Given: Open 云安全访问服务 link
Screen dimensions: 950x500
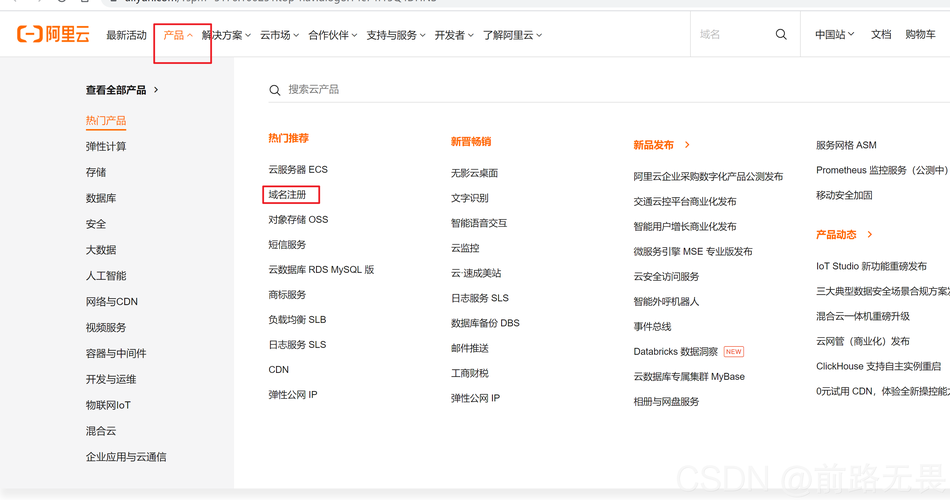Looking at the screenshot, I should point(666,276).
